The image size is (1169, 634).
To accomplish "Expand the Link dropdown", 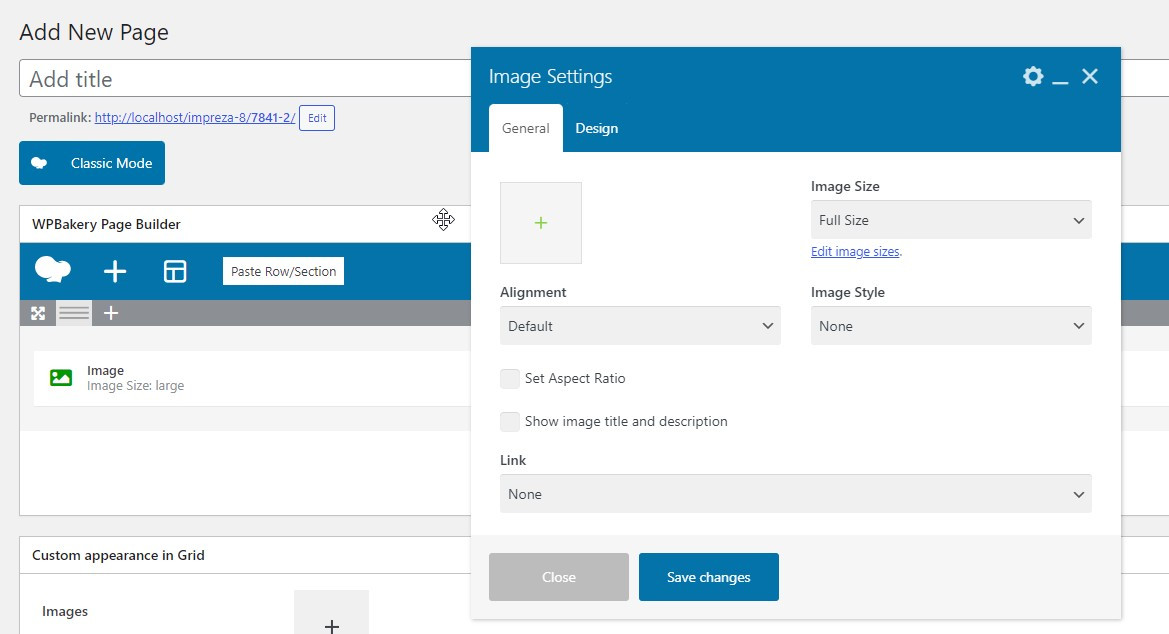I will (x=795, y=494).
